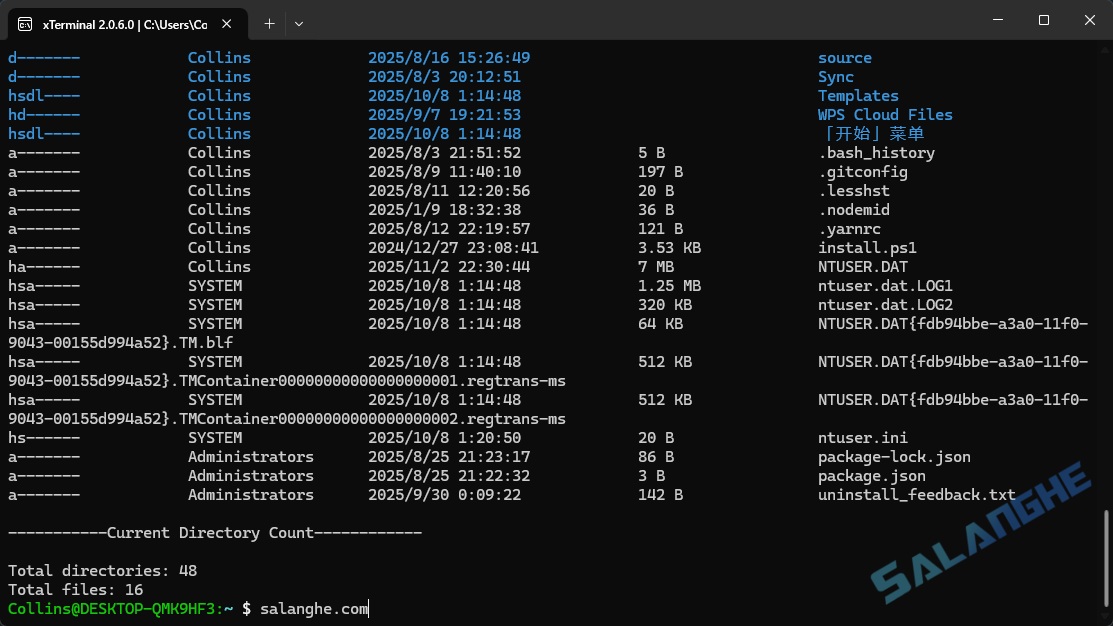
Task: Click the package.json entry
Action: tap(861, 475)
